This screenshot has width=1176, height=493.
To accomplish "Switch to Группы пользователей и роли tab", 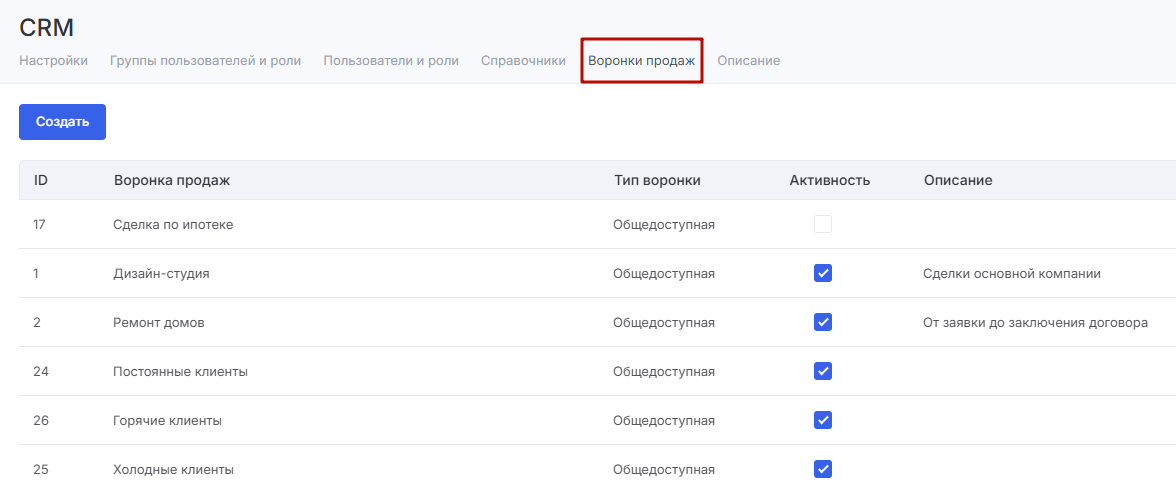I will [x=205, y=61].
